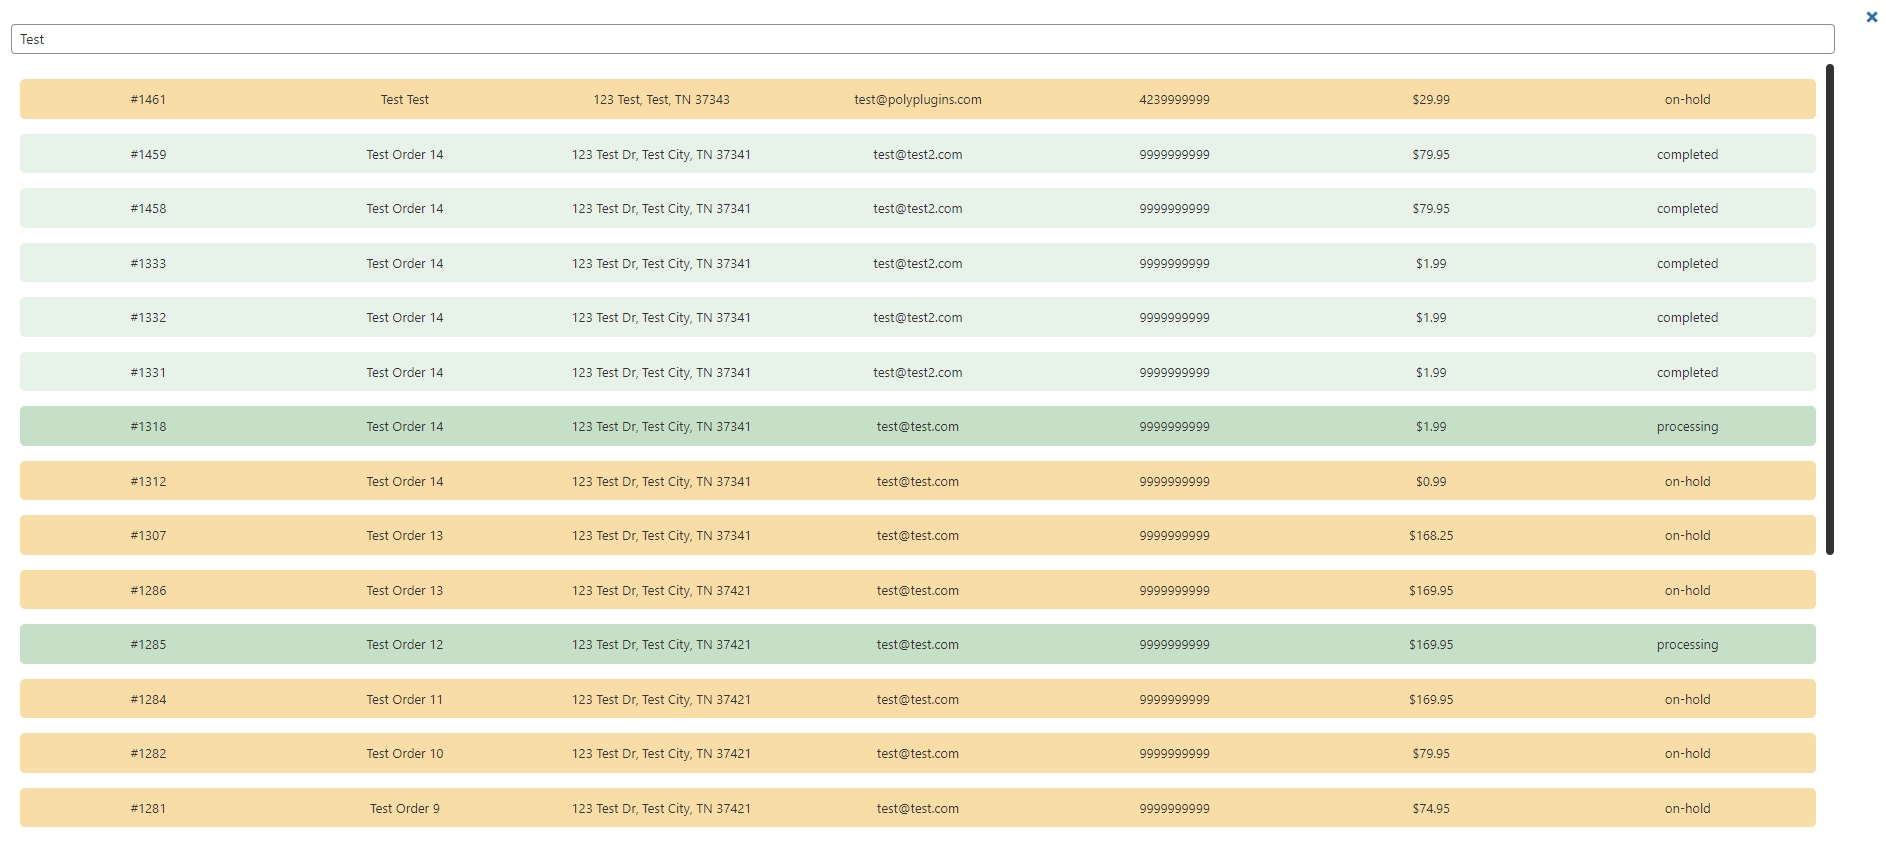Click the search field containing "Test"
Viewport: 1886px width, 868px height.
922,39
